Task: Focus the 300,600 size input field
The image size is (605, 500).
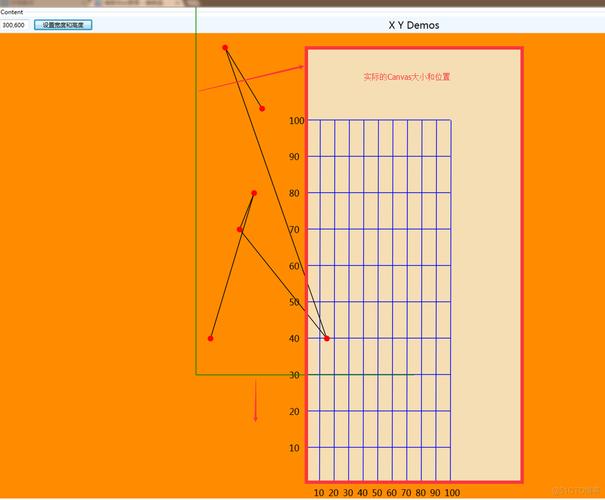Action: 16,24
